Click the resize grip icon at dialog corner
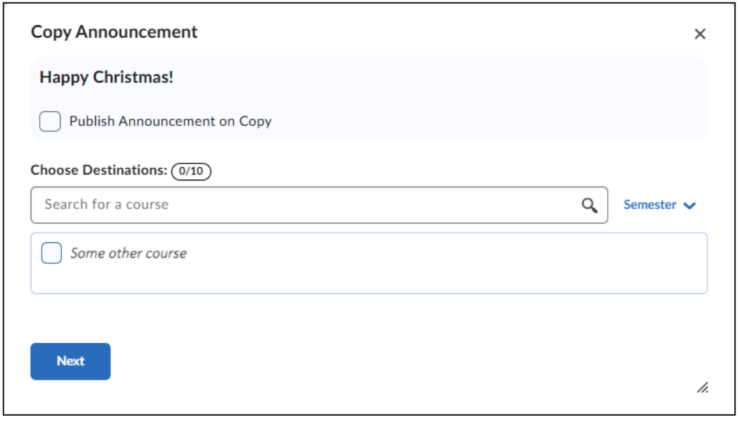Viewport: 740px width, 421px height. click(x=703, y=388)
